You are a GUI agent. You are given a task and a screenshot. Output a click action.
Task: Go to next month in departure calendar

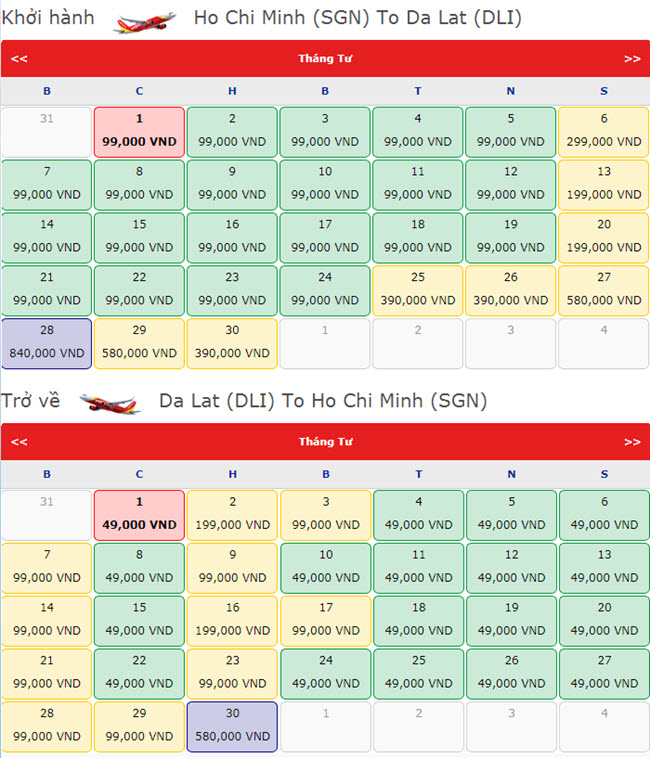pos(631,59)
